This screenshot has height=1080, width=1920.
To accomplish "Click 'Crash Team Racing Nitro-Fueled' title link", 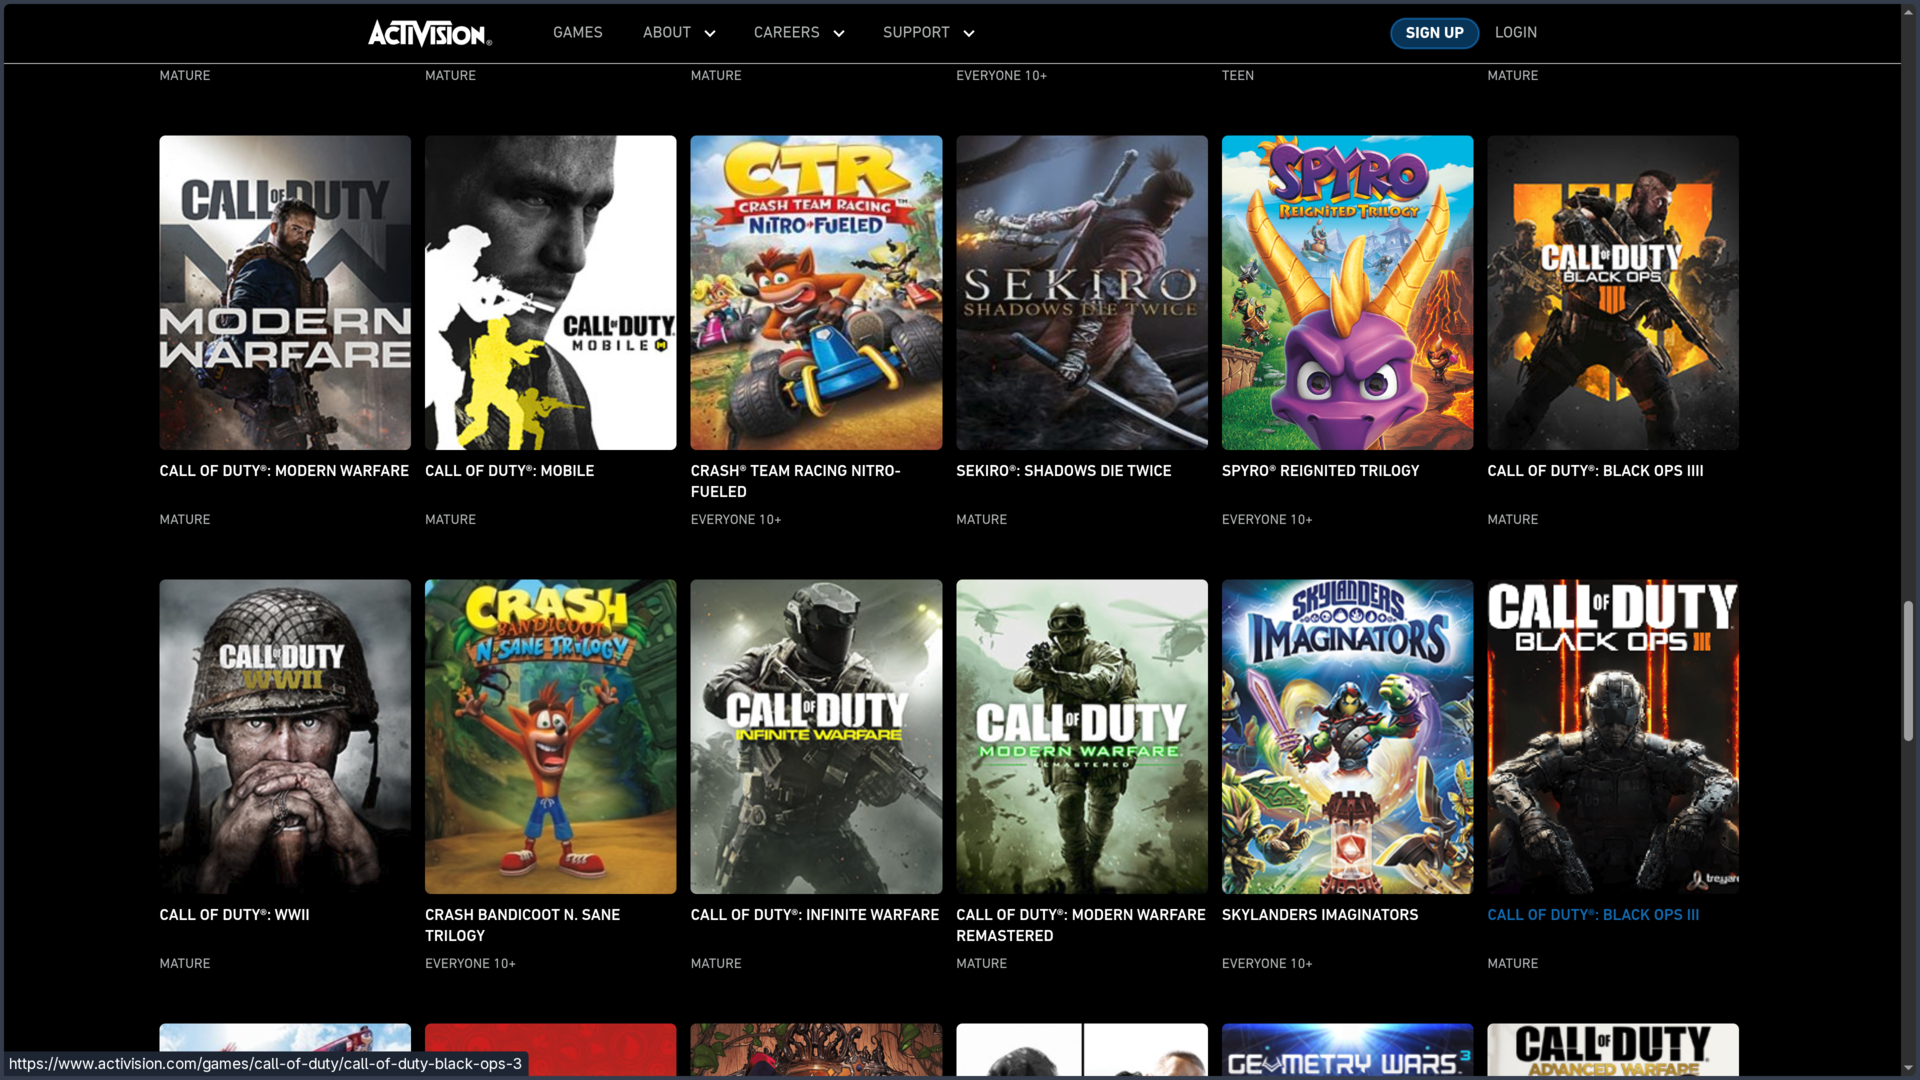I will coord(795,481).
